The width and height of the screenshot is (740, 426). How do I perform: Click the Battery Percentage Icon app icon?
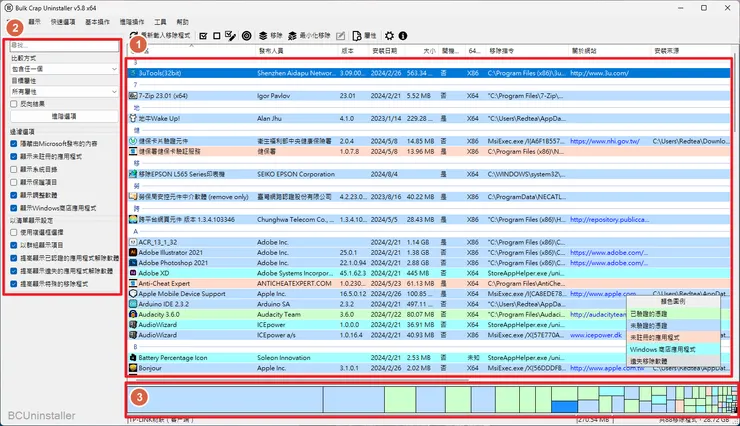[x=133, y=358]
